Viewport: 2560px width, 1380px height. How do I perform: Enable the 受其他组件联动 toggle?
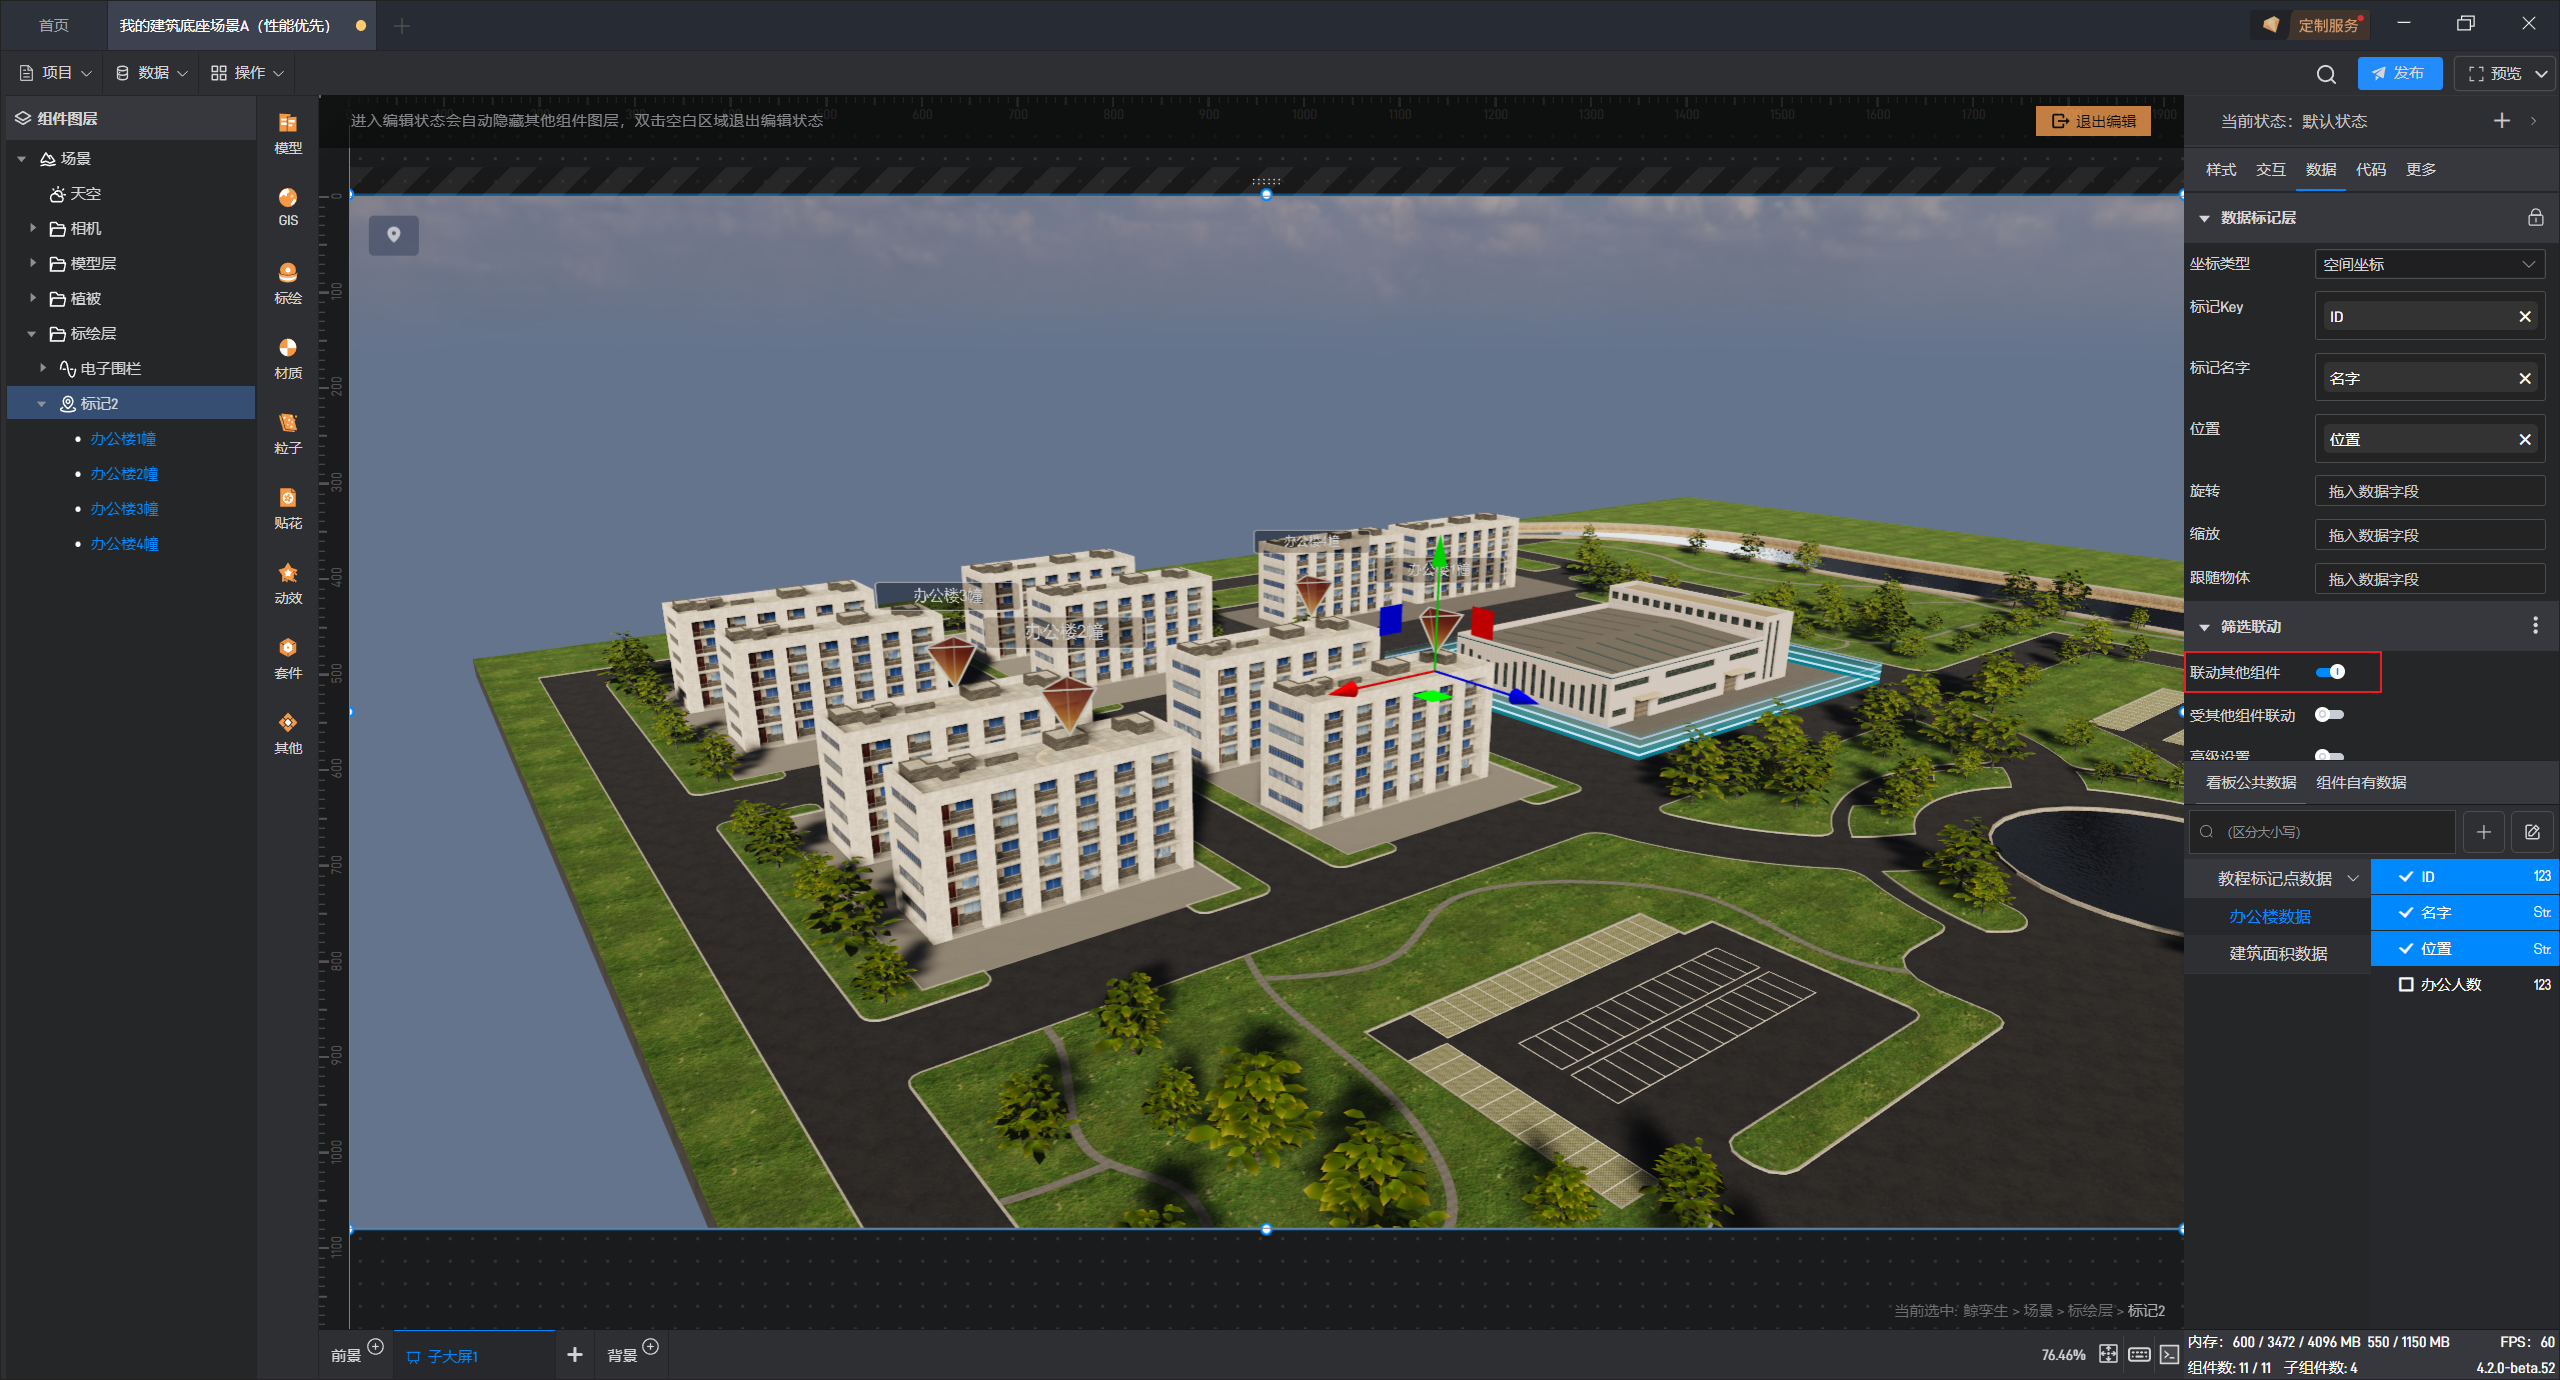(x=2329, y=715)
